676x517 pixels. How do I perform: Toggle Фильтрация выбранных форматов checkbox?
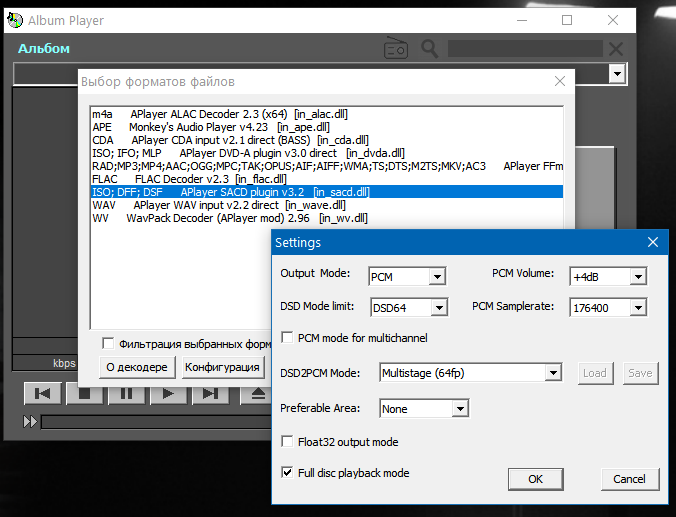[108, 343]
